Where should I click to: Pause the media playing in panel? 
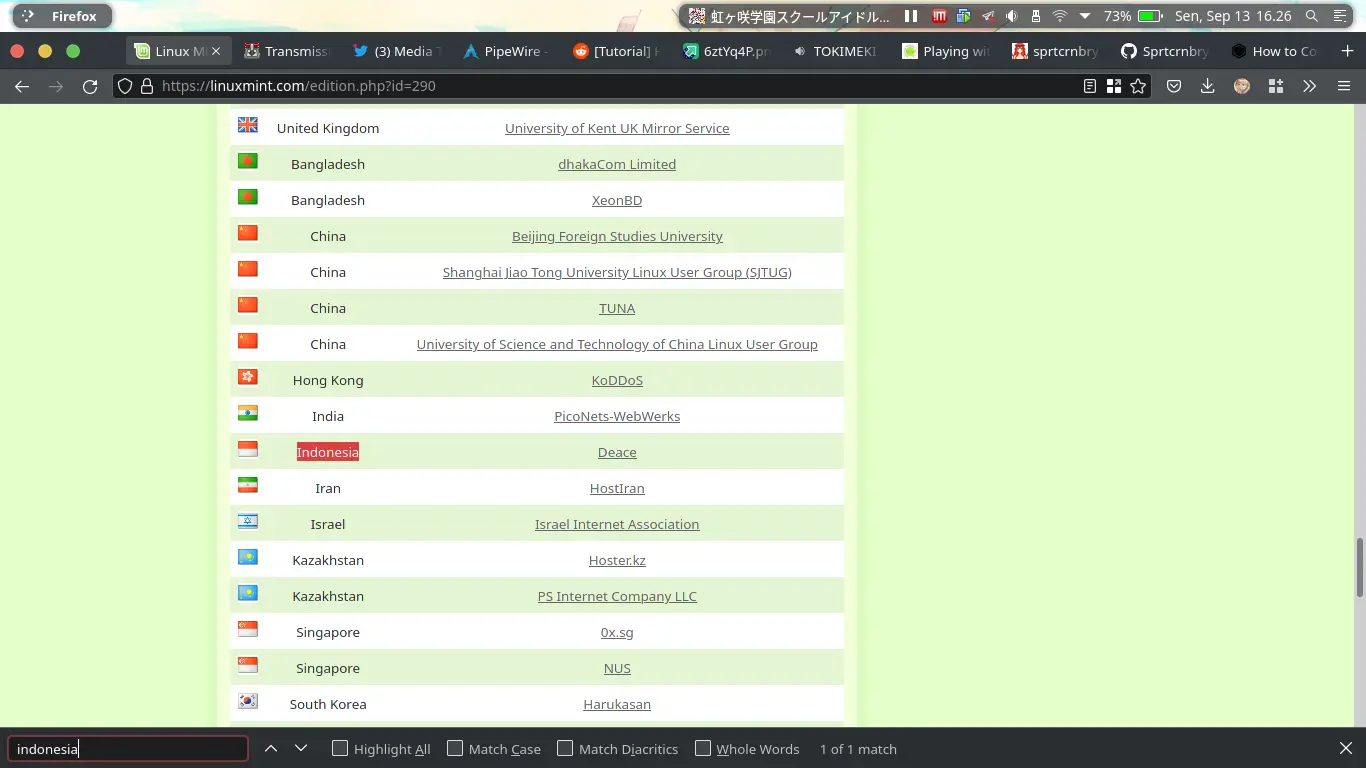pyautogui.click(x=911, y=16)
